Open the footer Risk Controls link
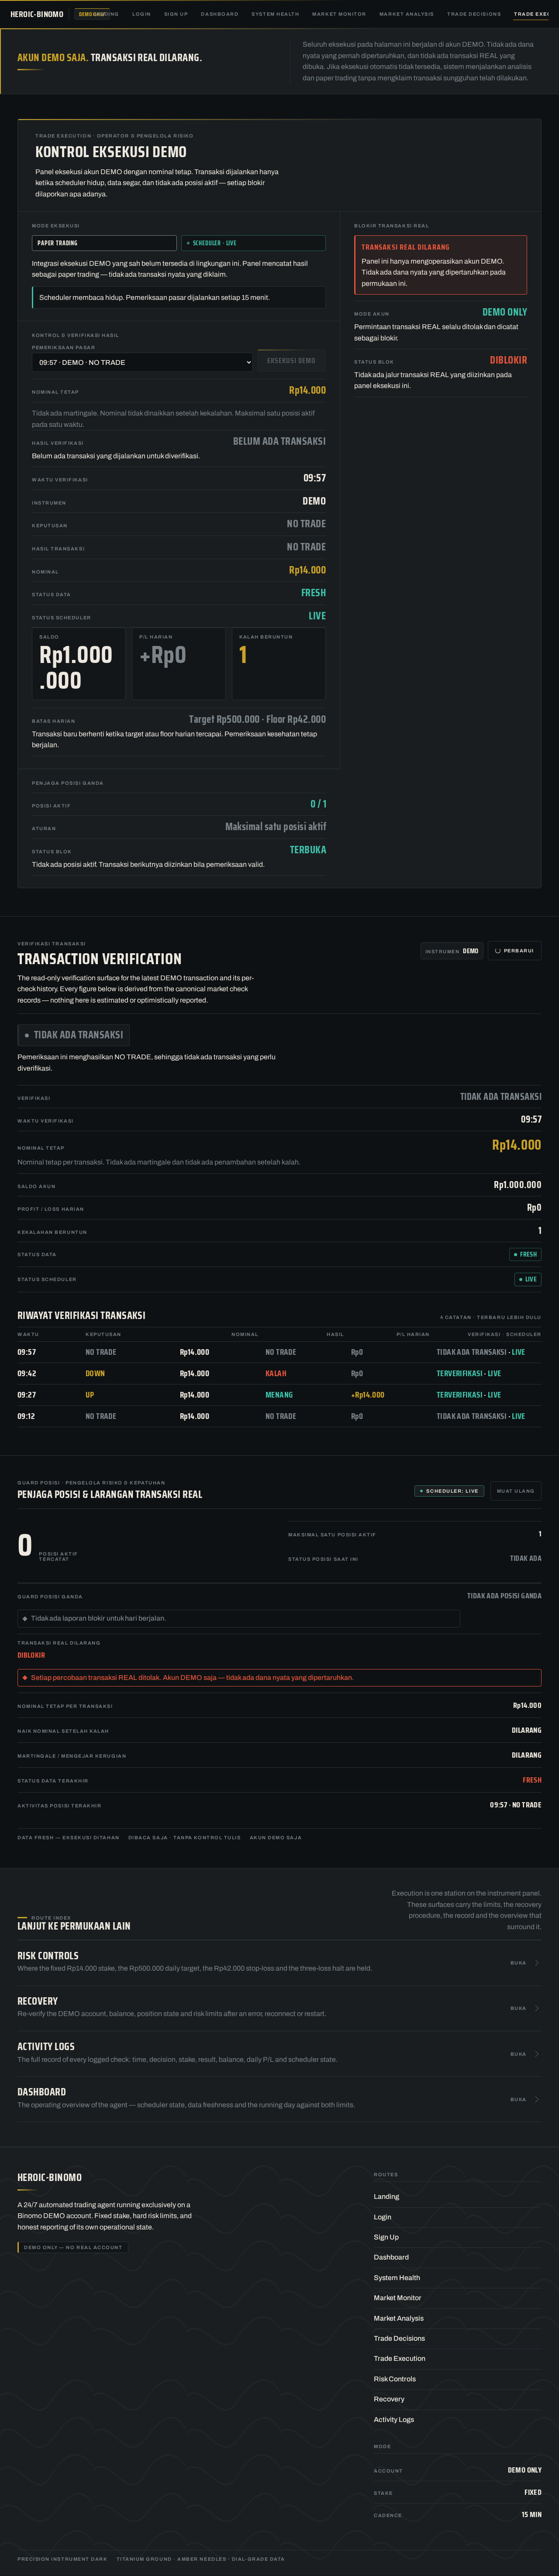The height and width of the screenshot is (2576, 559). point(395,2379)
